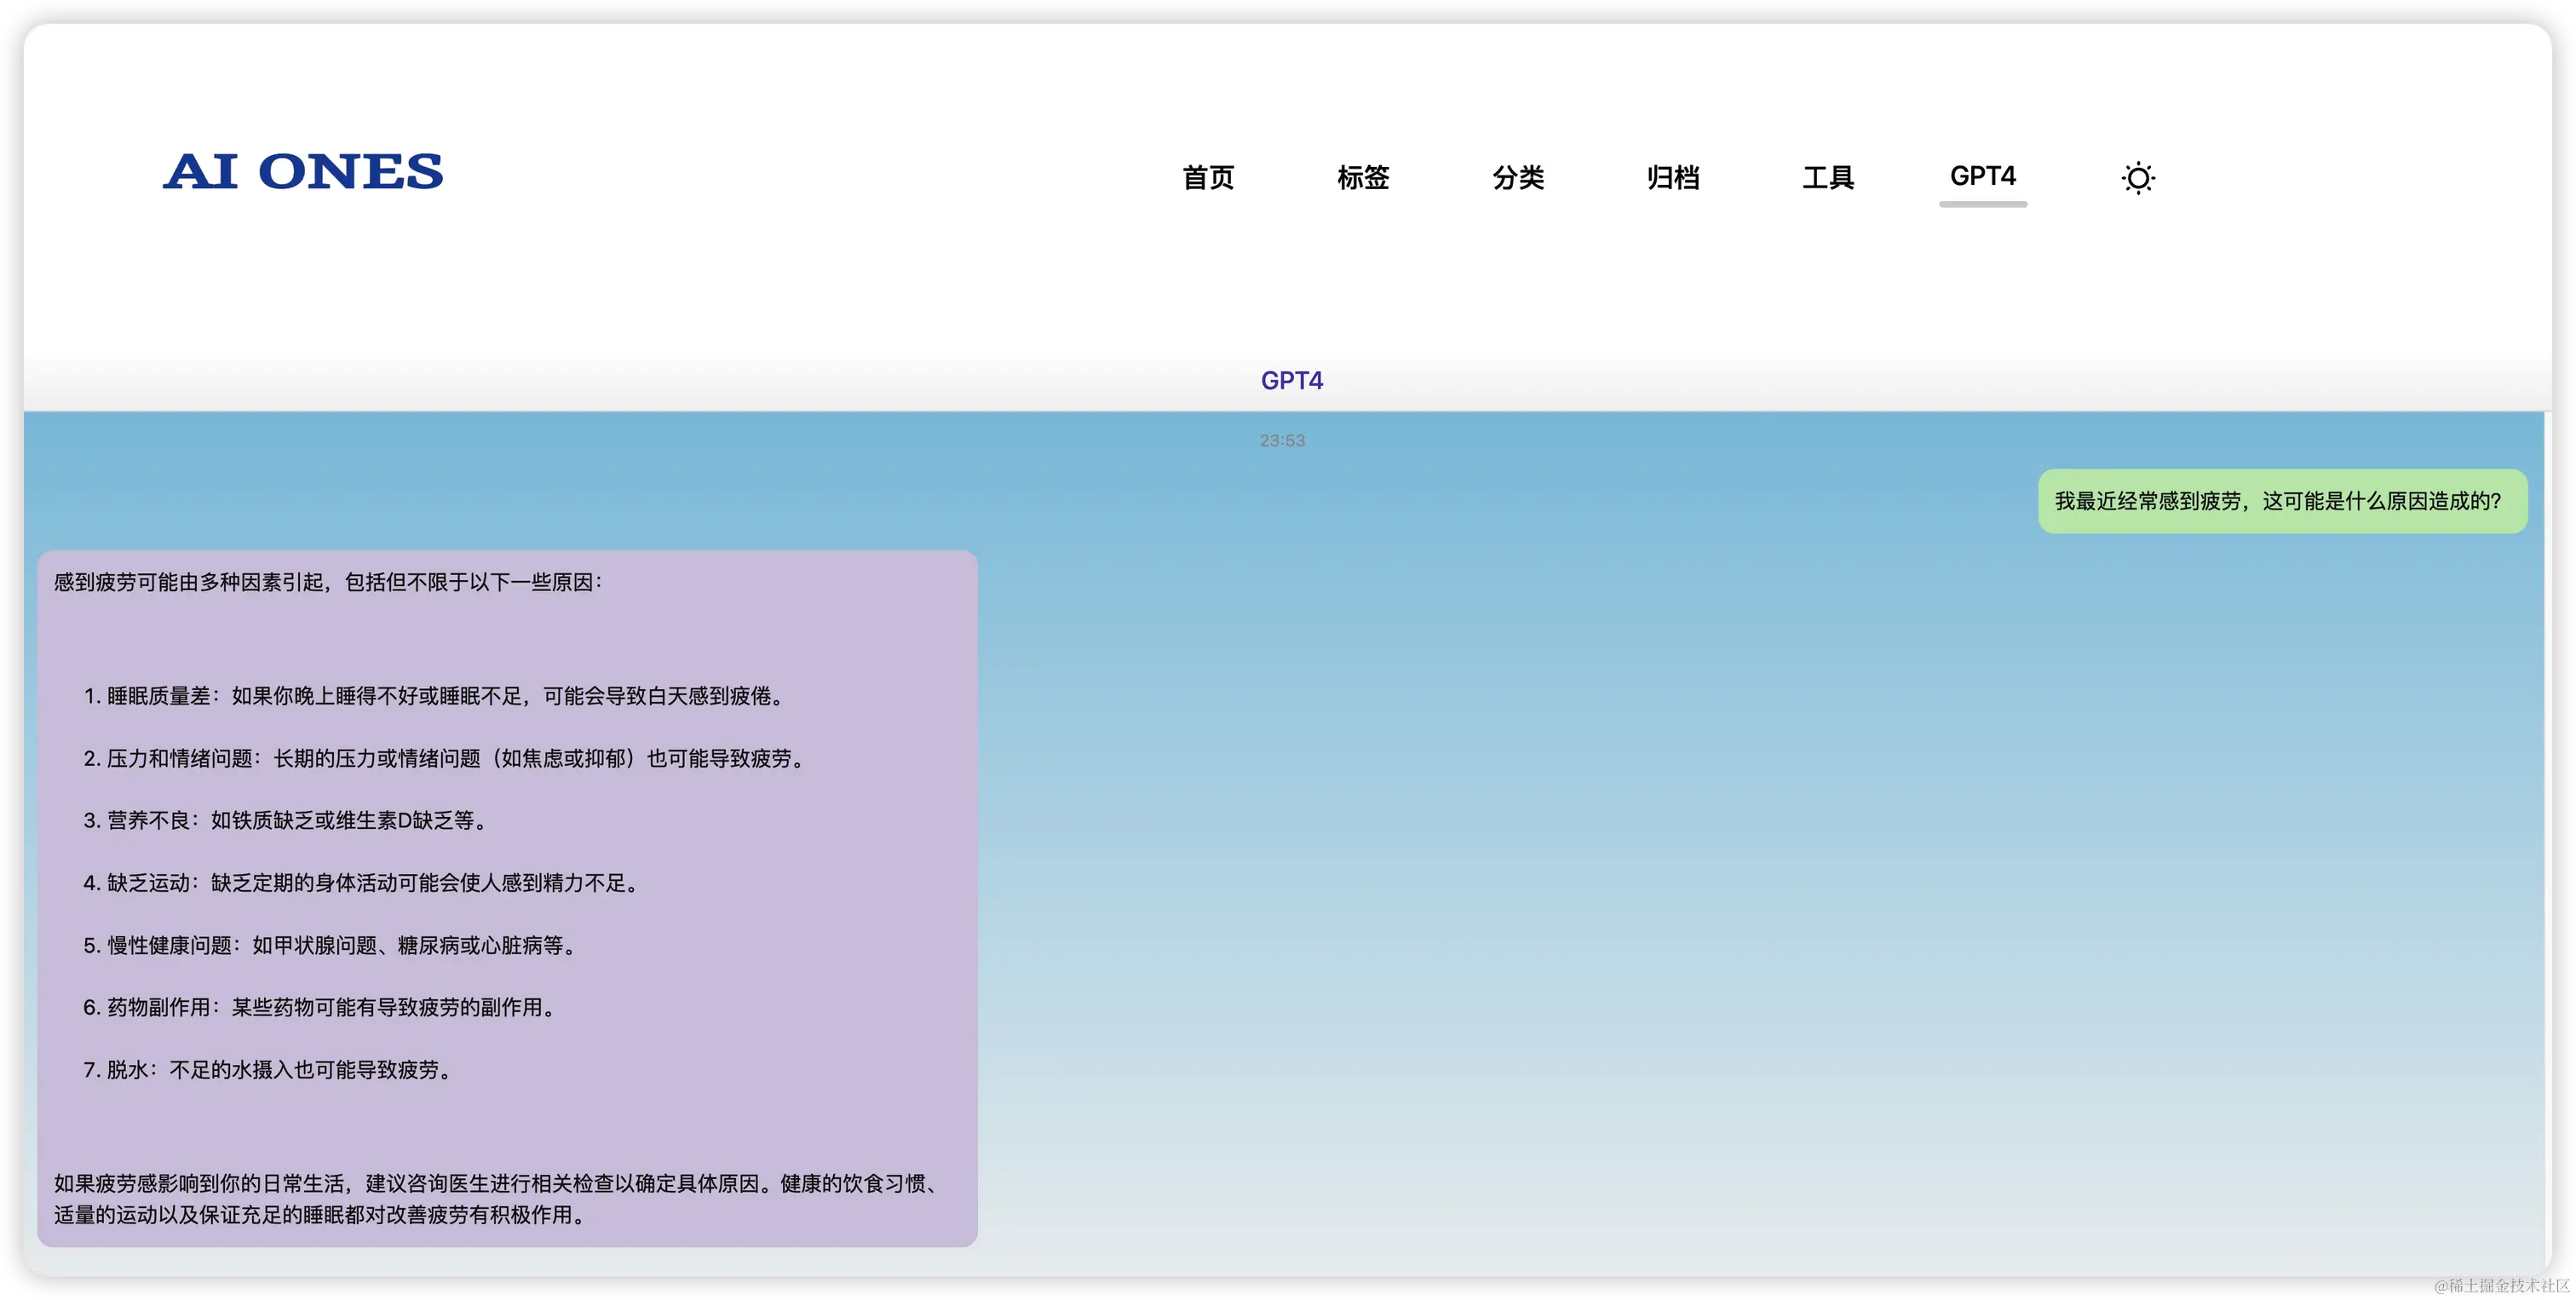Select 归档 in the top navigation
Screen dimensions: 2576x1300
click(x=1673, y=178)
